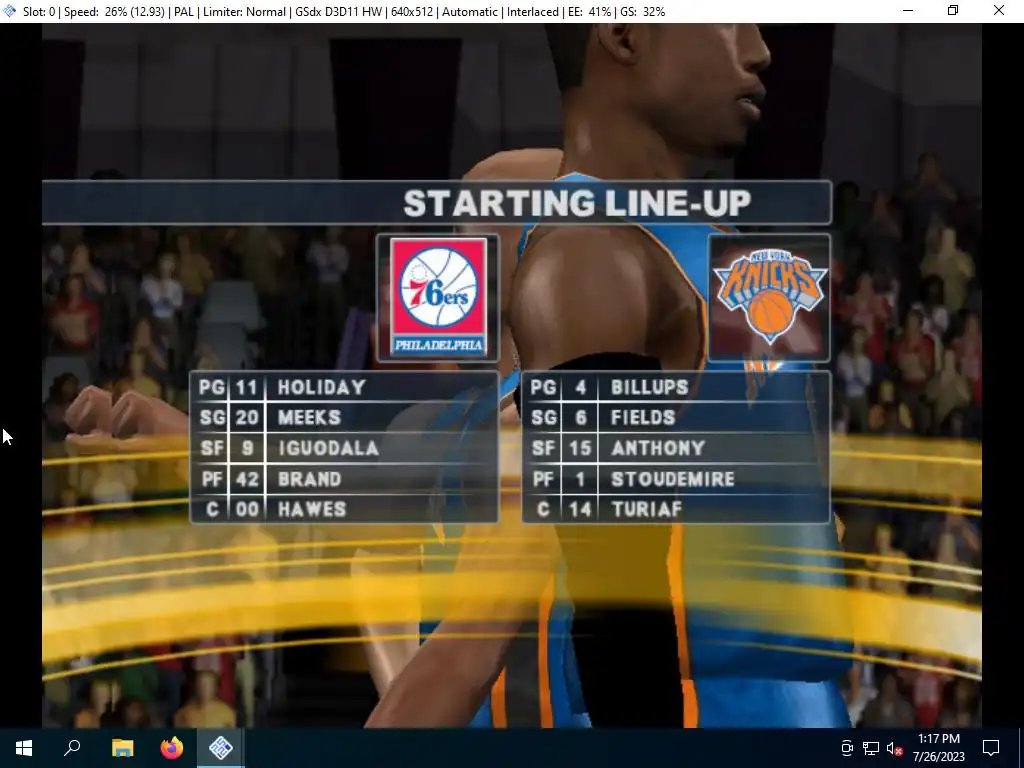Click the STARTING LINE-UP heading

[x=577, y=203]
